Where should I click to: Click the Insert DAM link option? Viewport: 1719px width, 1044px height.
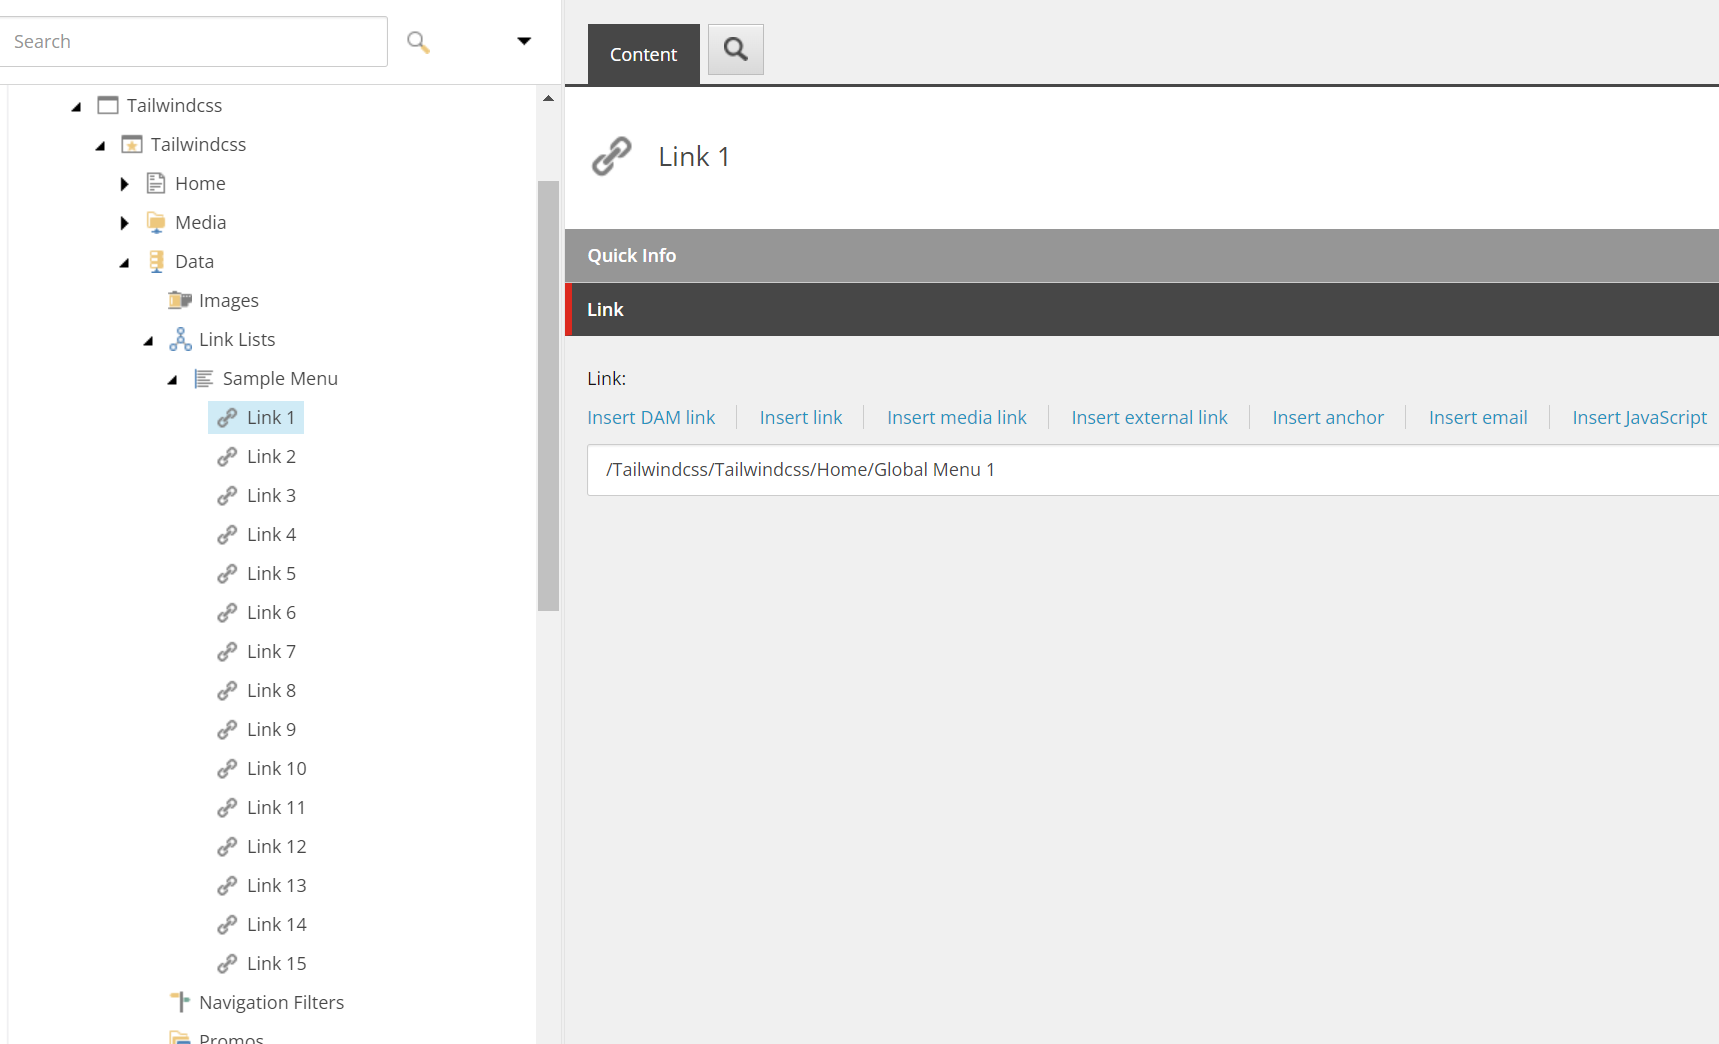(x=651, y=417)
